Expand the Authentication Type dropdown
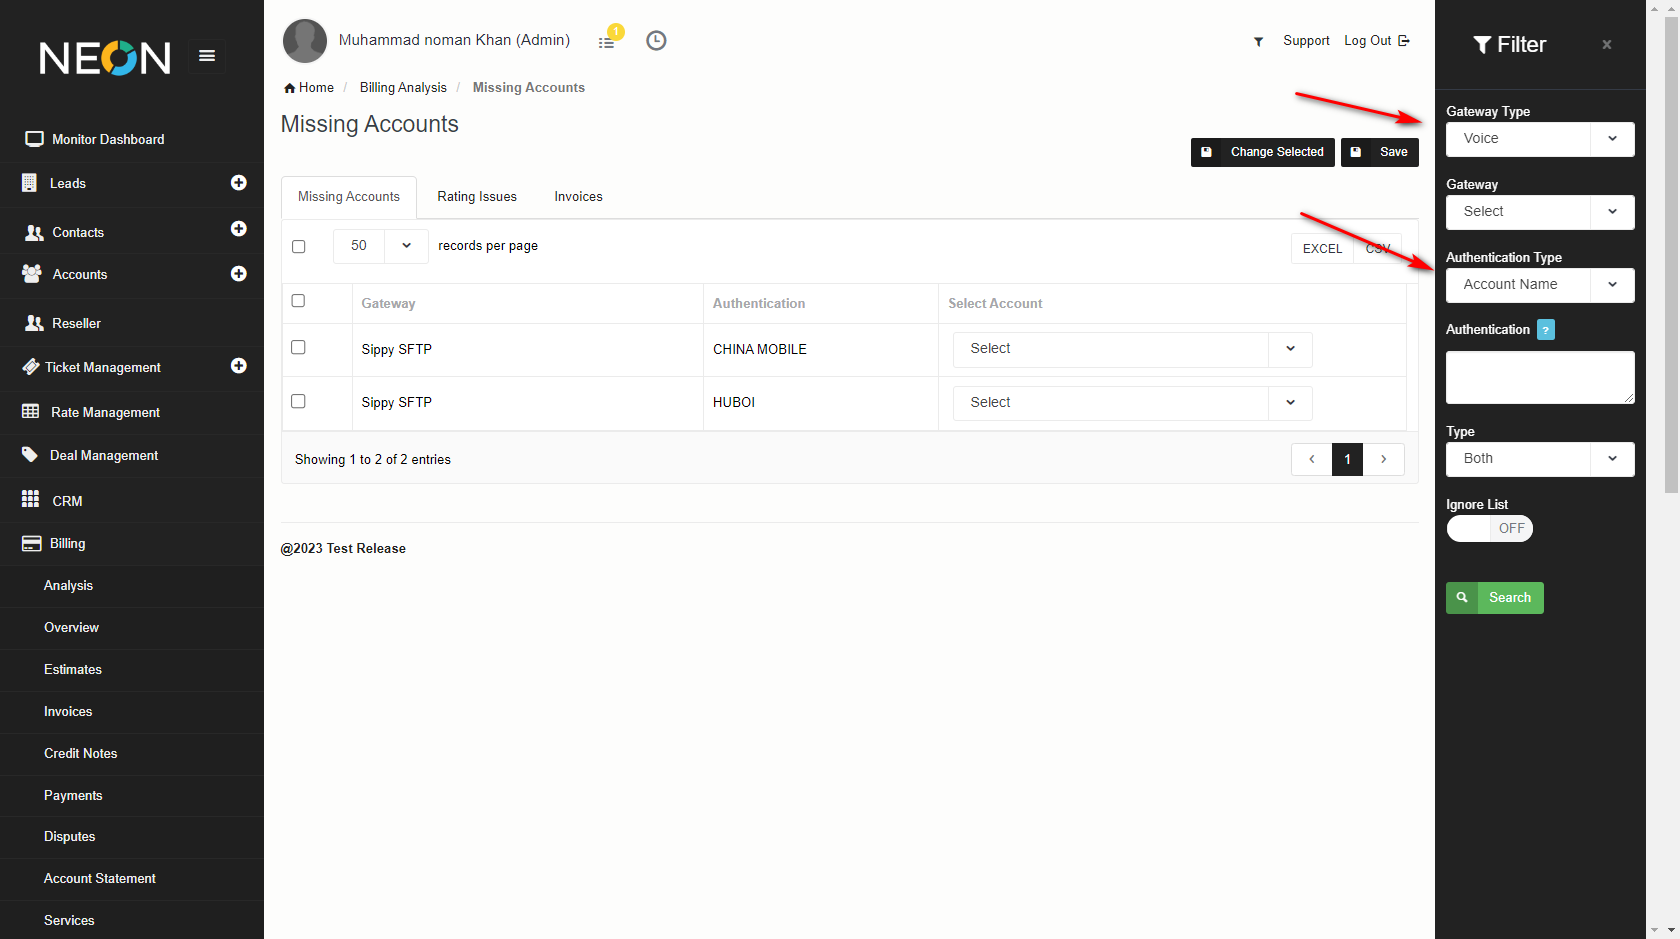The width and height of the screenshot is (1680, 939). point(1539,285)
